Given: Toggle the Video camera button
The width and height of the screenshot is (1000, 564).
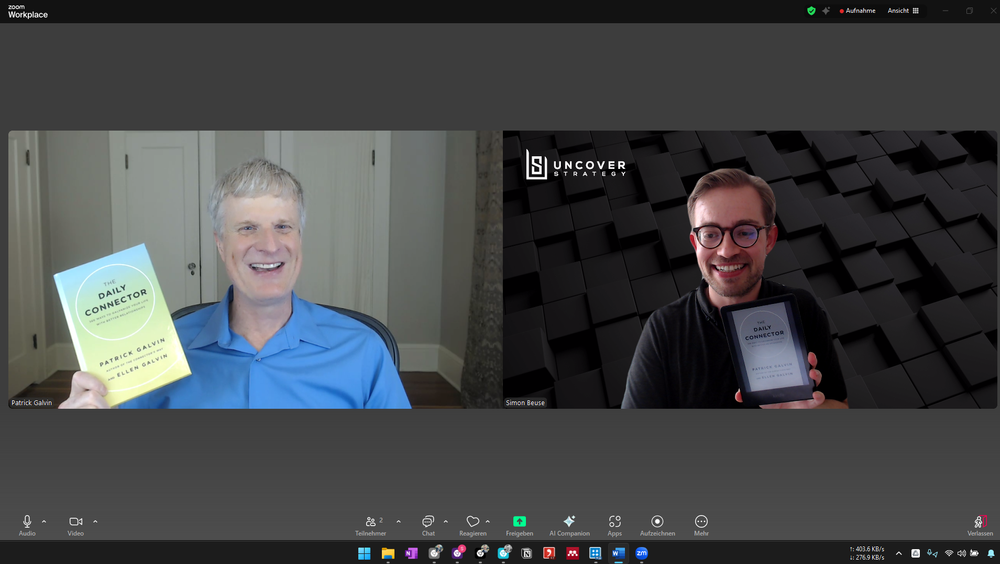Looking at the screenshot, I should pyautogui.click(x=75, y=524).
